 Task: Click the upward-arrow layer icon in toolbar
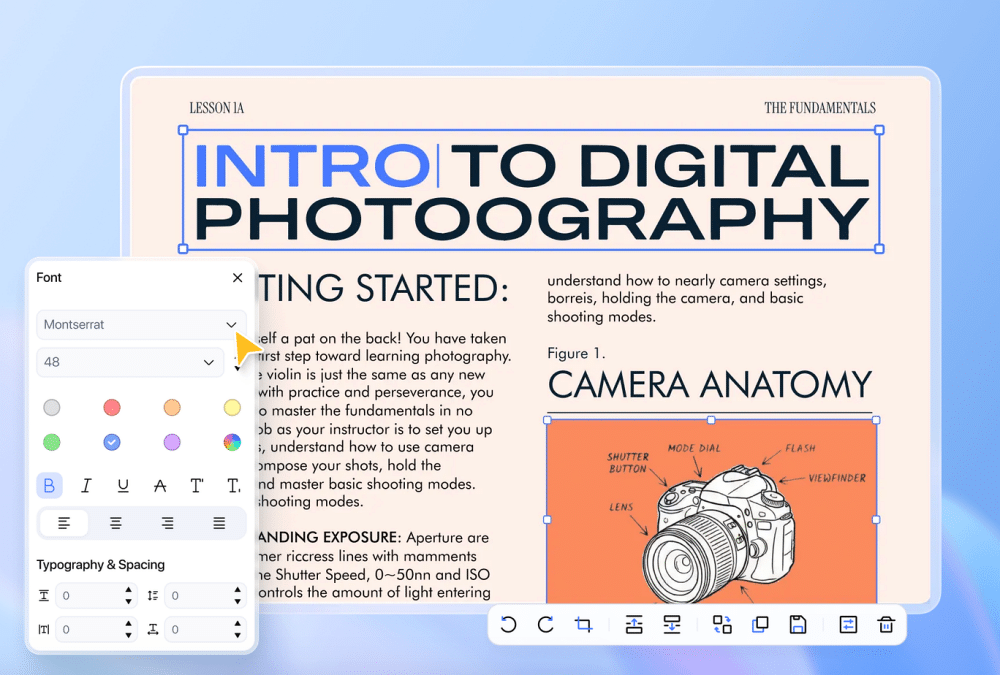[634, 624]
